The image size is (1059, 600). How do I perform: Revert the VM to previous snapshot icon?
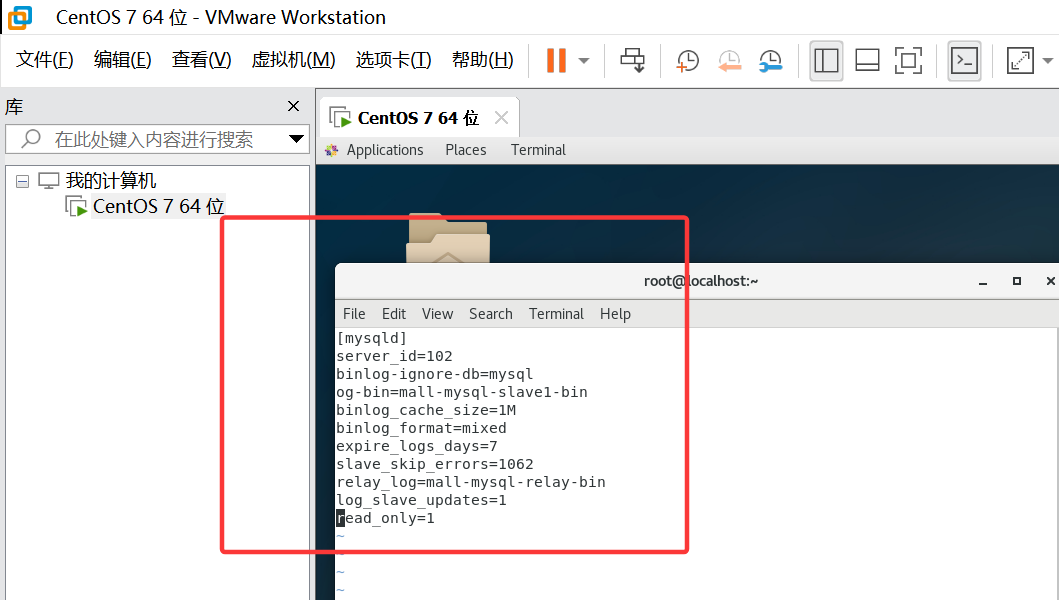[729, 60]
